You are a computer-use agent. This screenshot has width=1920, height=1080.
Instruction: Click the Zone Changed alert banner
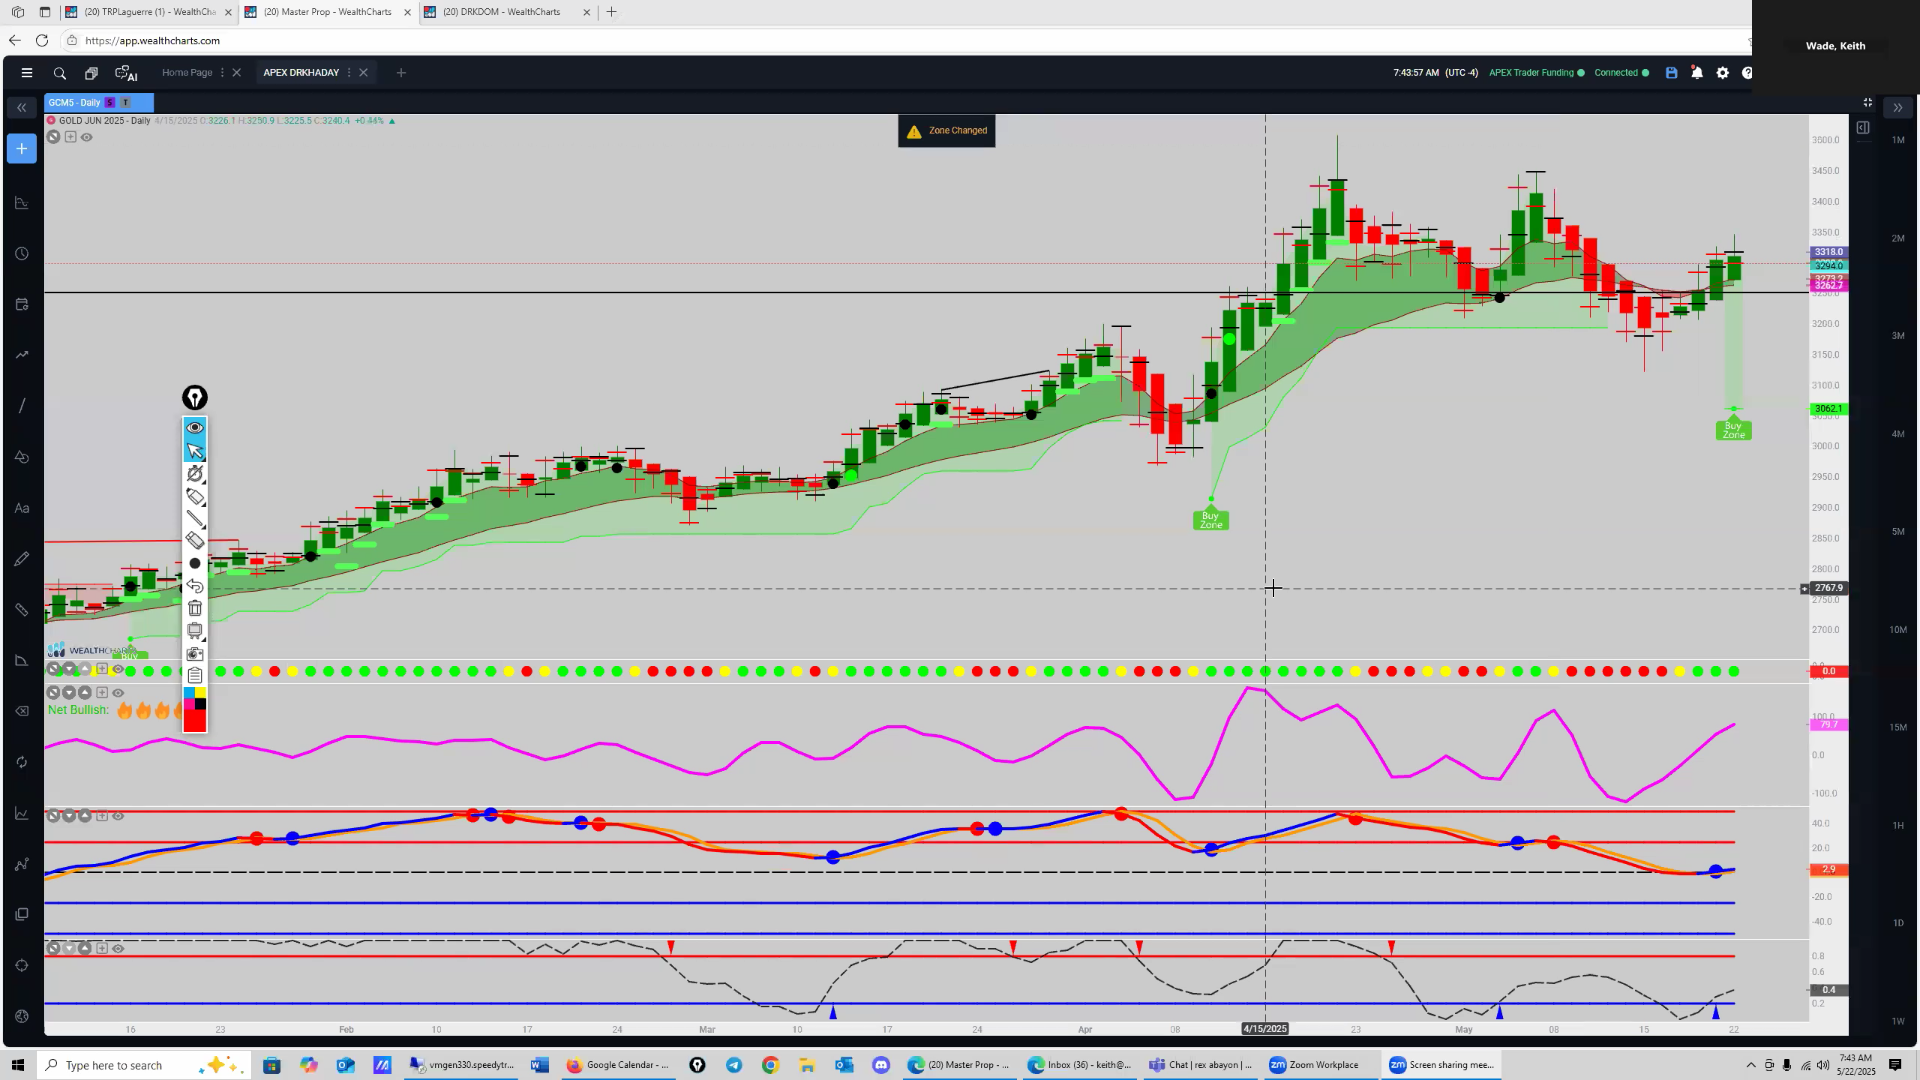pyautogui.click(x=946, y=131)
